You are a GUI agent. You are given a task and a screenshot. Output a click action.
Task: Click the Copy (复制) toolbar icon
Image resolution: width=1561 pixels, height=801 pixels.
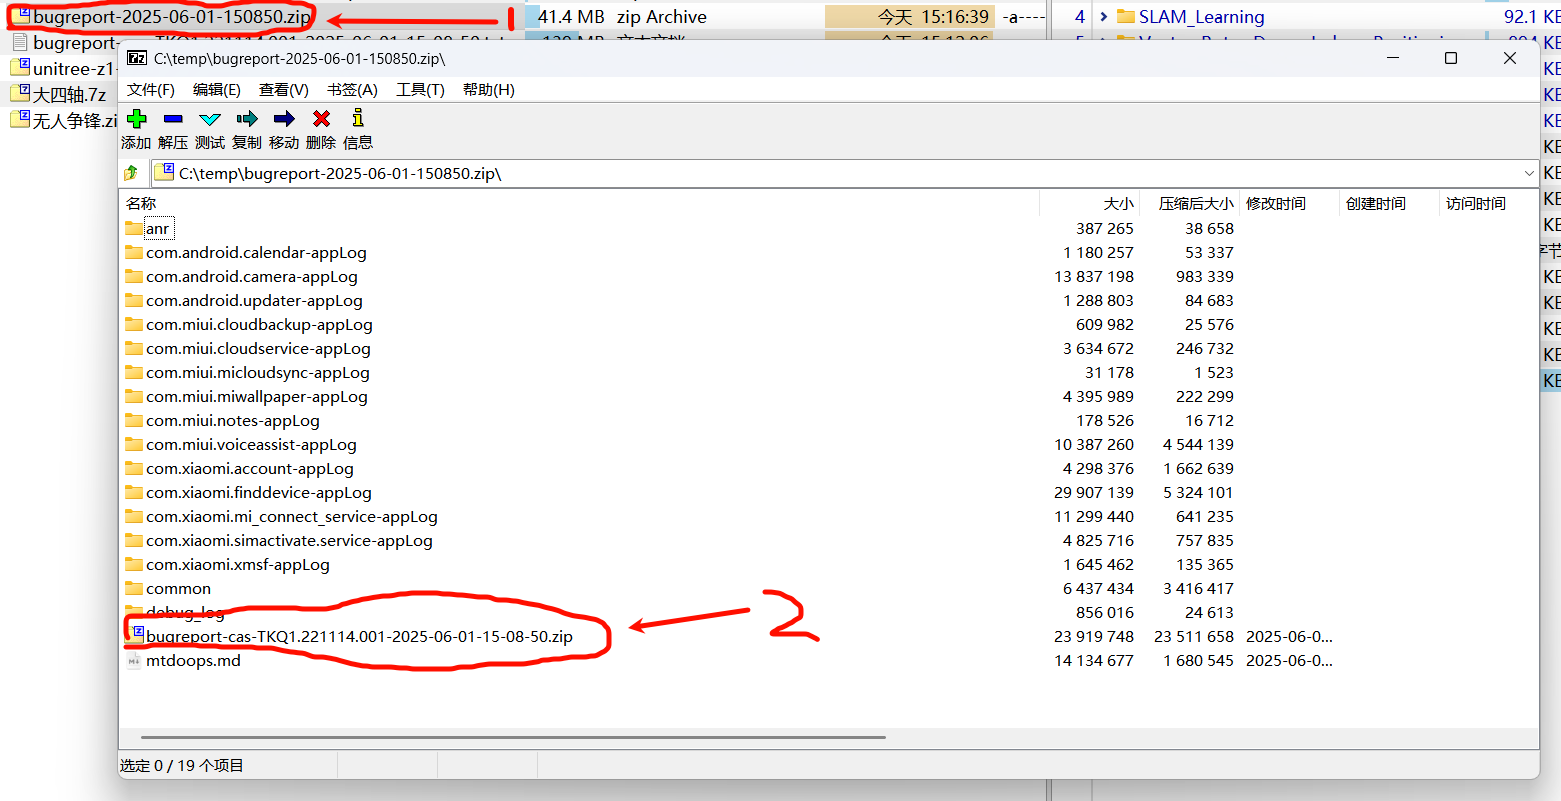(x=247, y=119)
